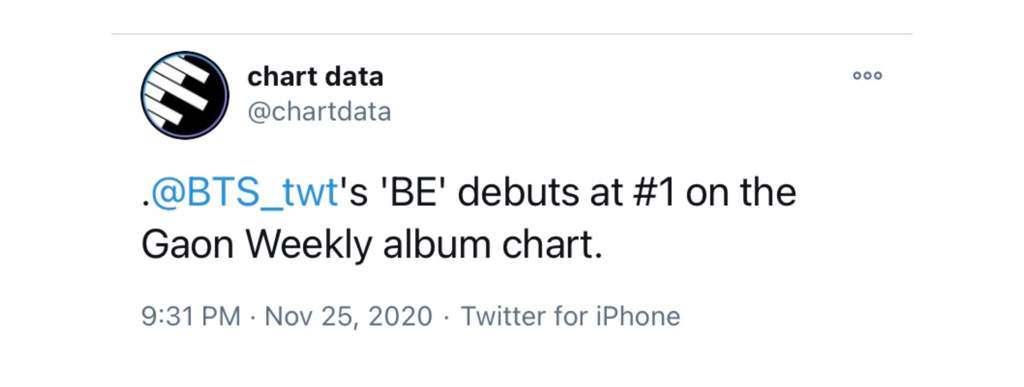Open the Twitter for iPhone source link
1024x387 pixels.
point(571,317)
